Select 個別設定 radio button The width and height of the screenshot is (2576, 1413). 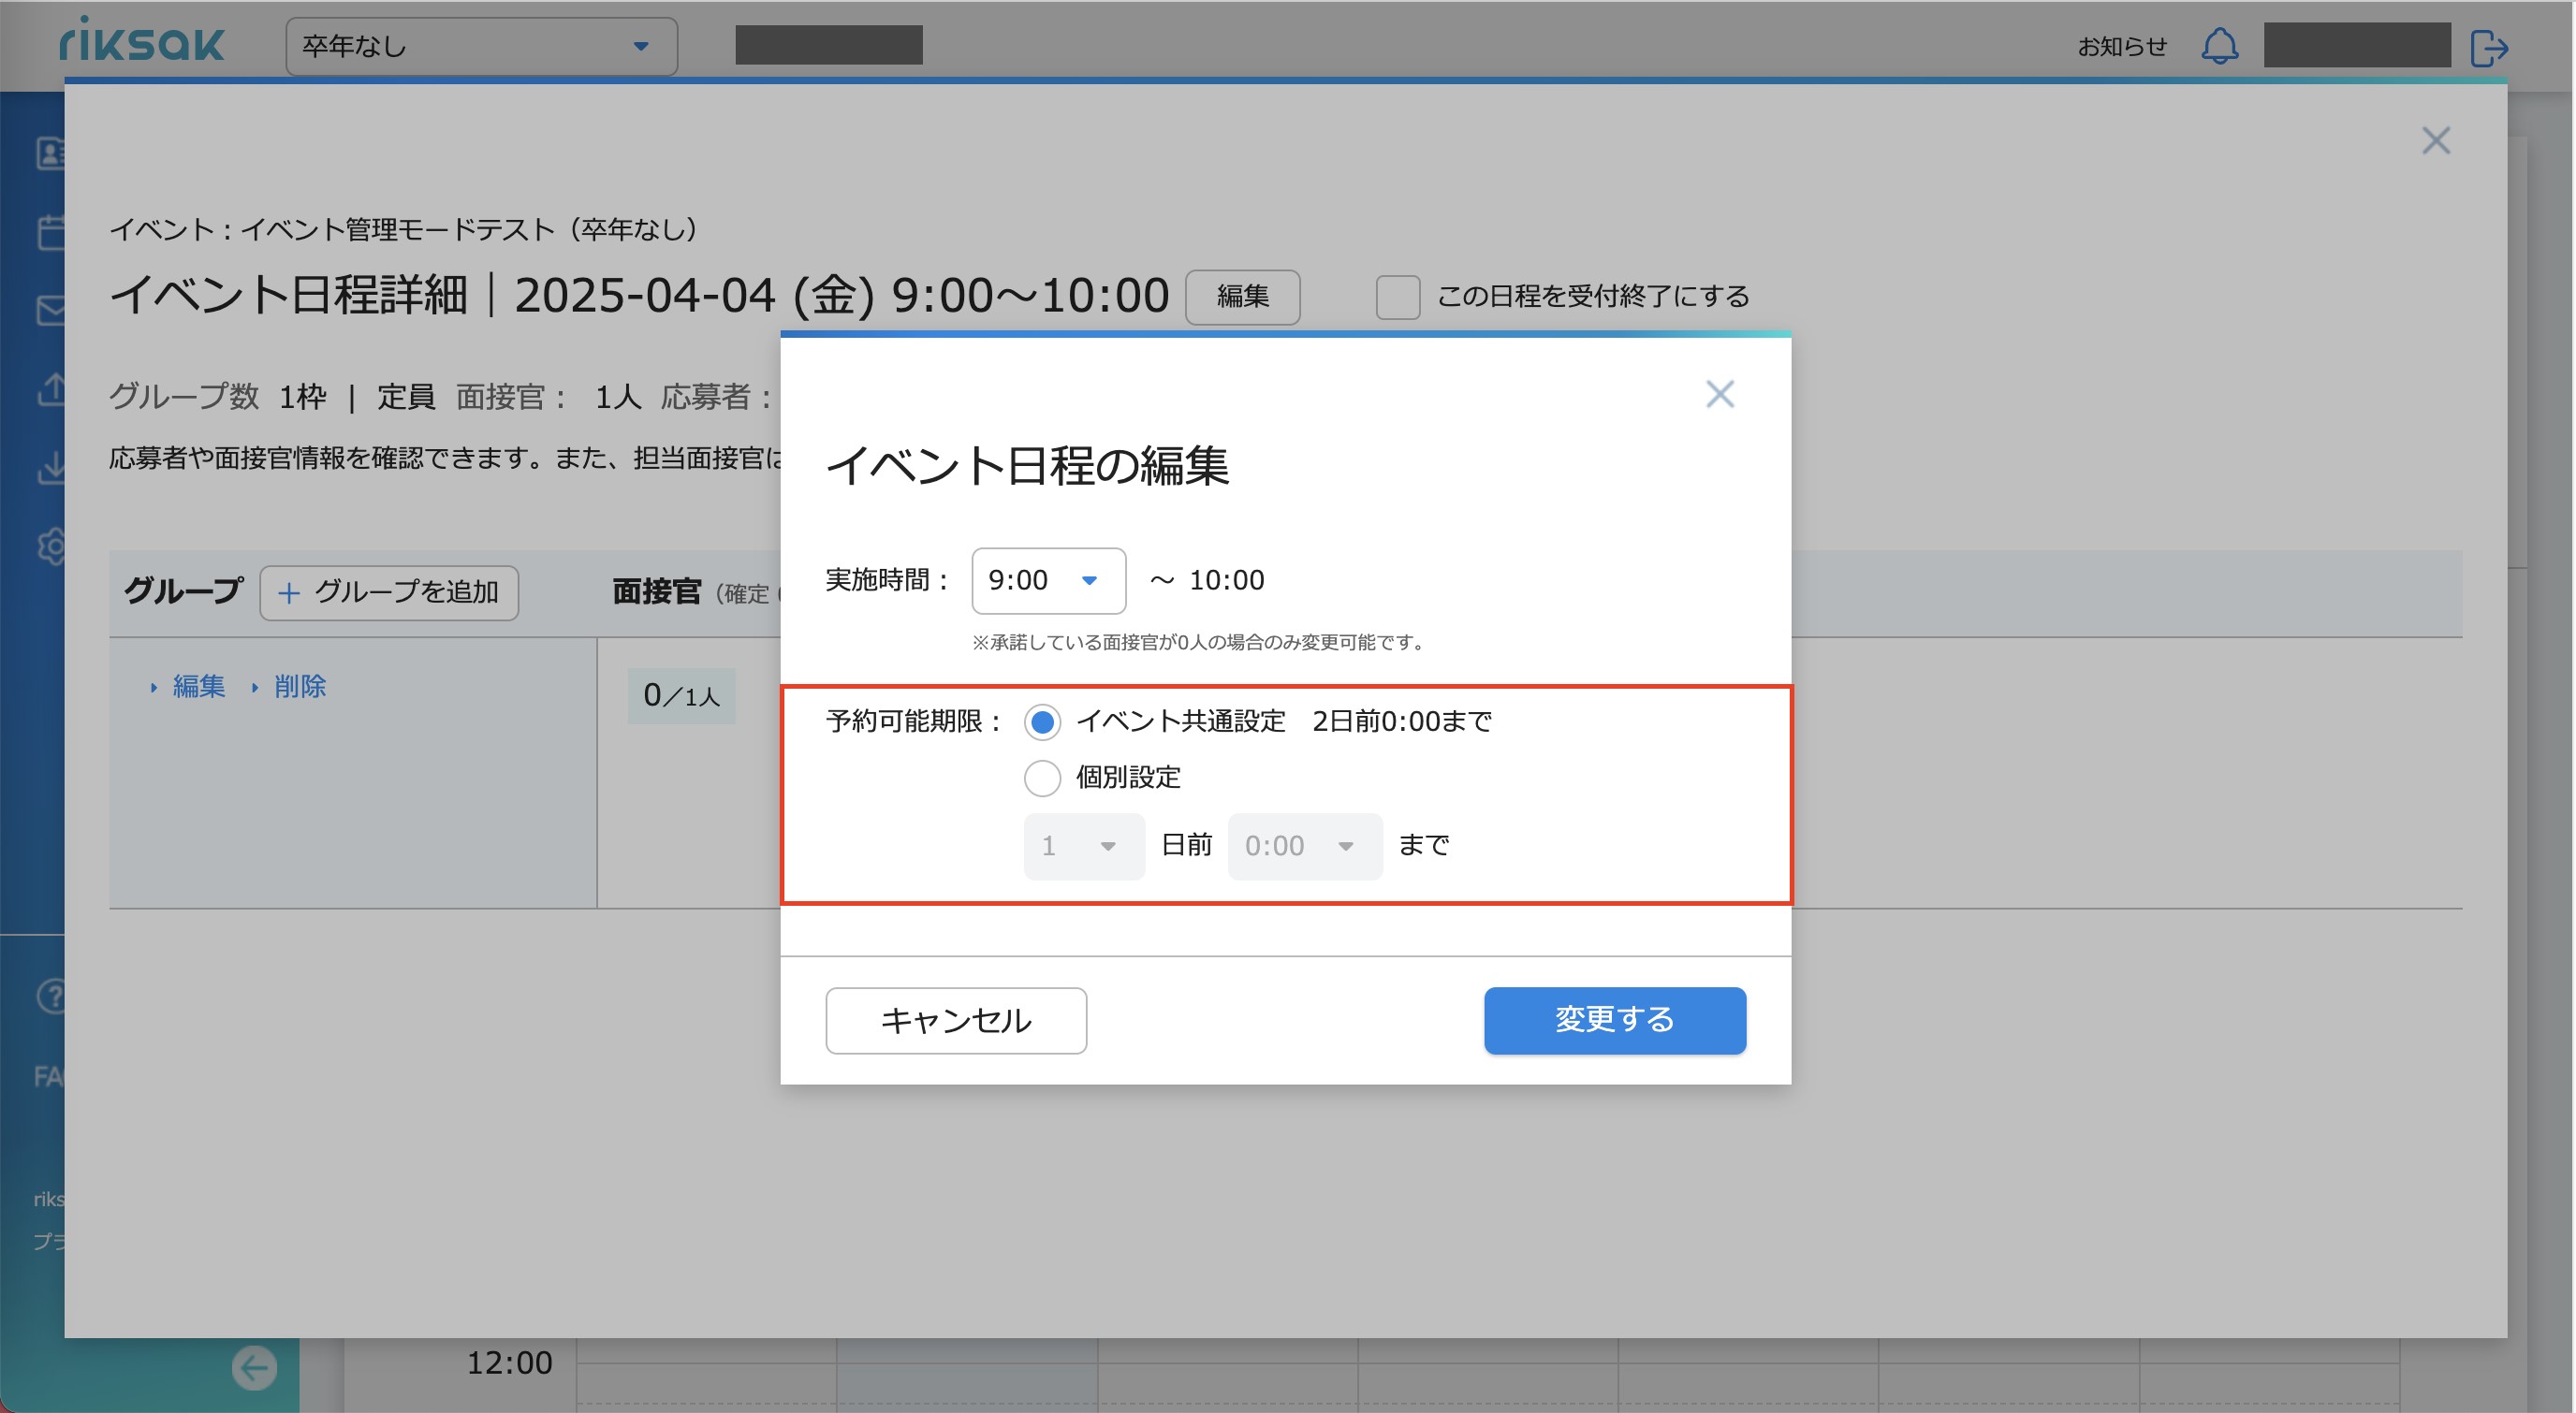1042,778
